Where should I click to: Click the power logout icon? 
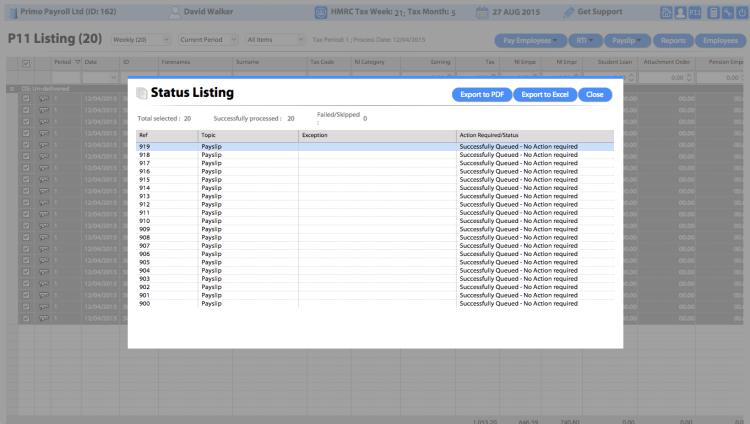coord(742,12)
